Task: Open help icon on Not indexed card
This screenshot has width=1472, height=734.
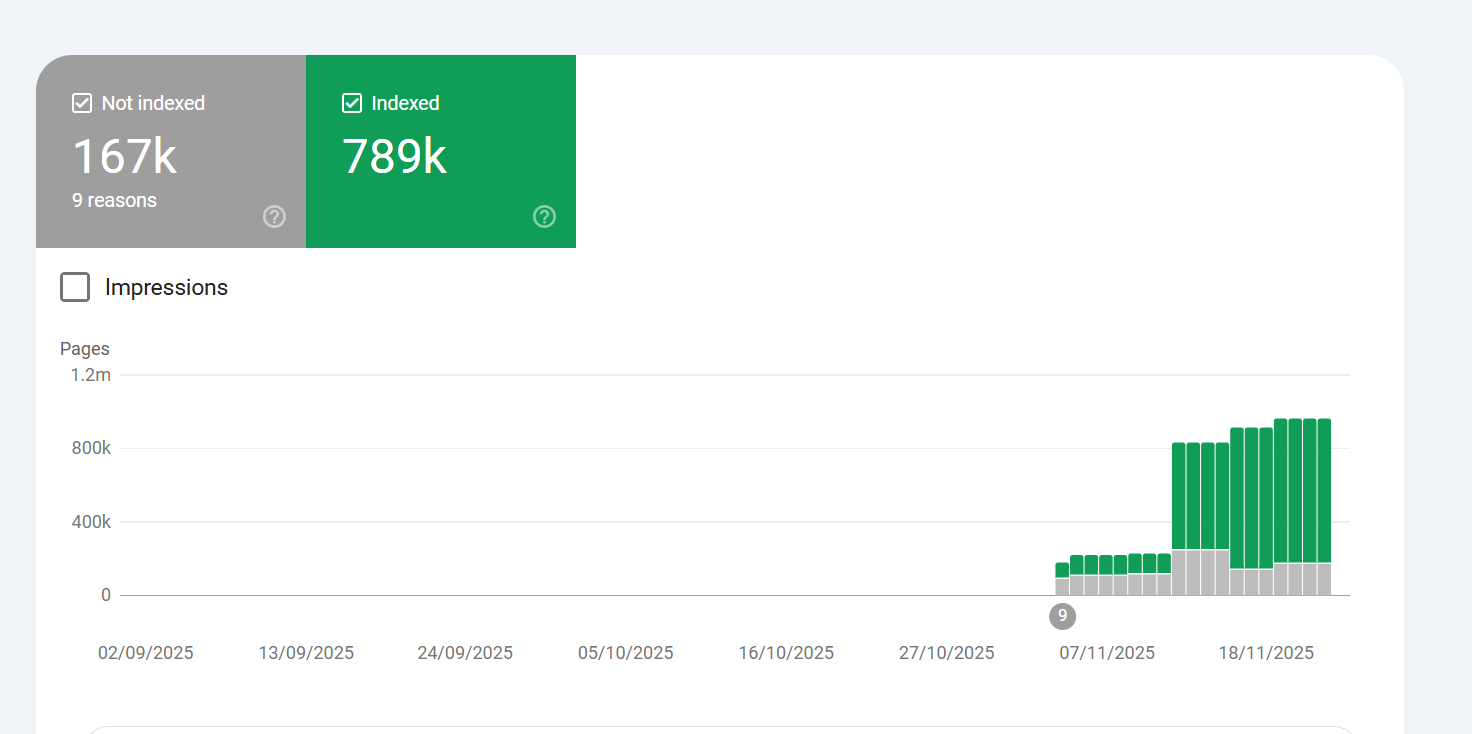Action: pyautogui.click(x=274, y=216)
